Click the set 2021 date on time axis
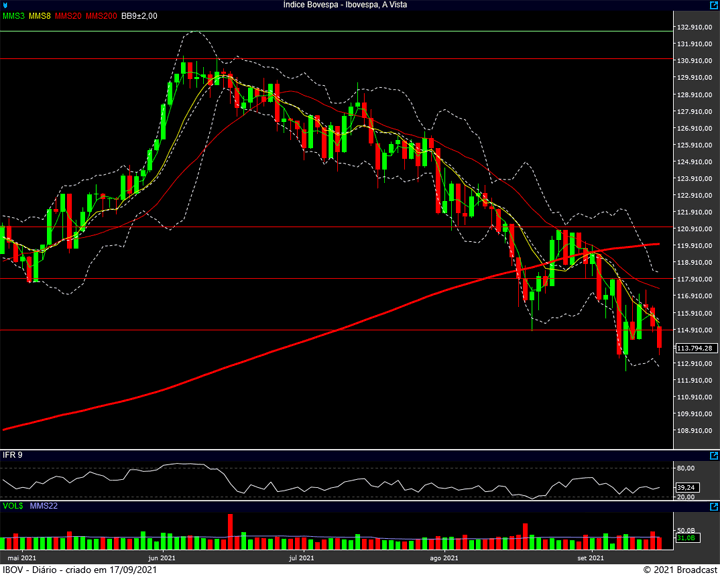 pyautogui.click(x=590, y=557)
